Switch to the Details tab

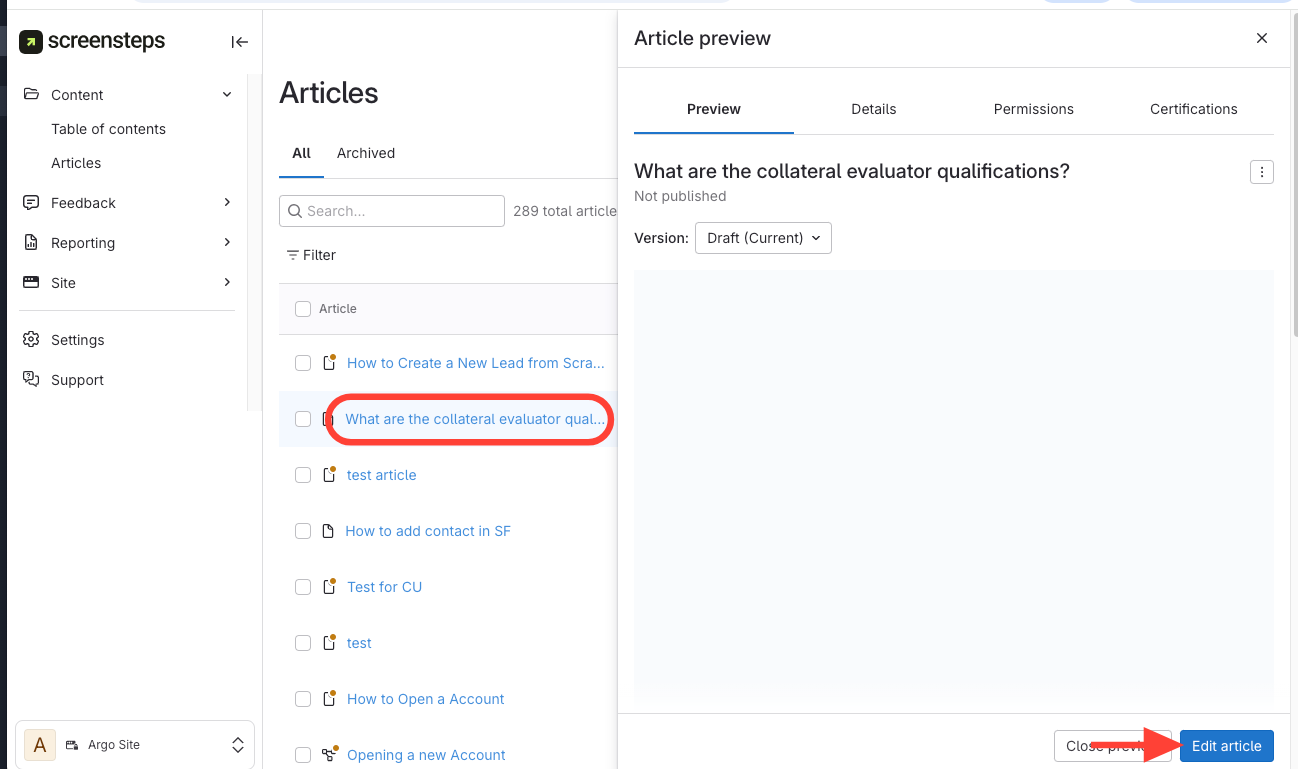pos(873,109)
